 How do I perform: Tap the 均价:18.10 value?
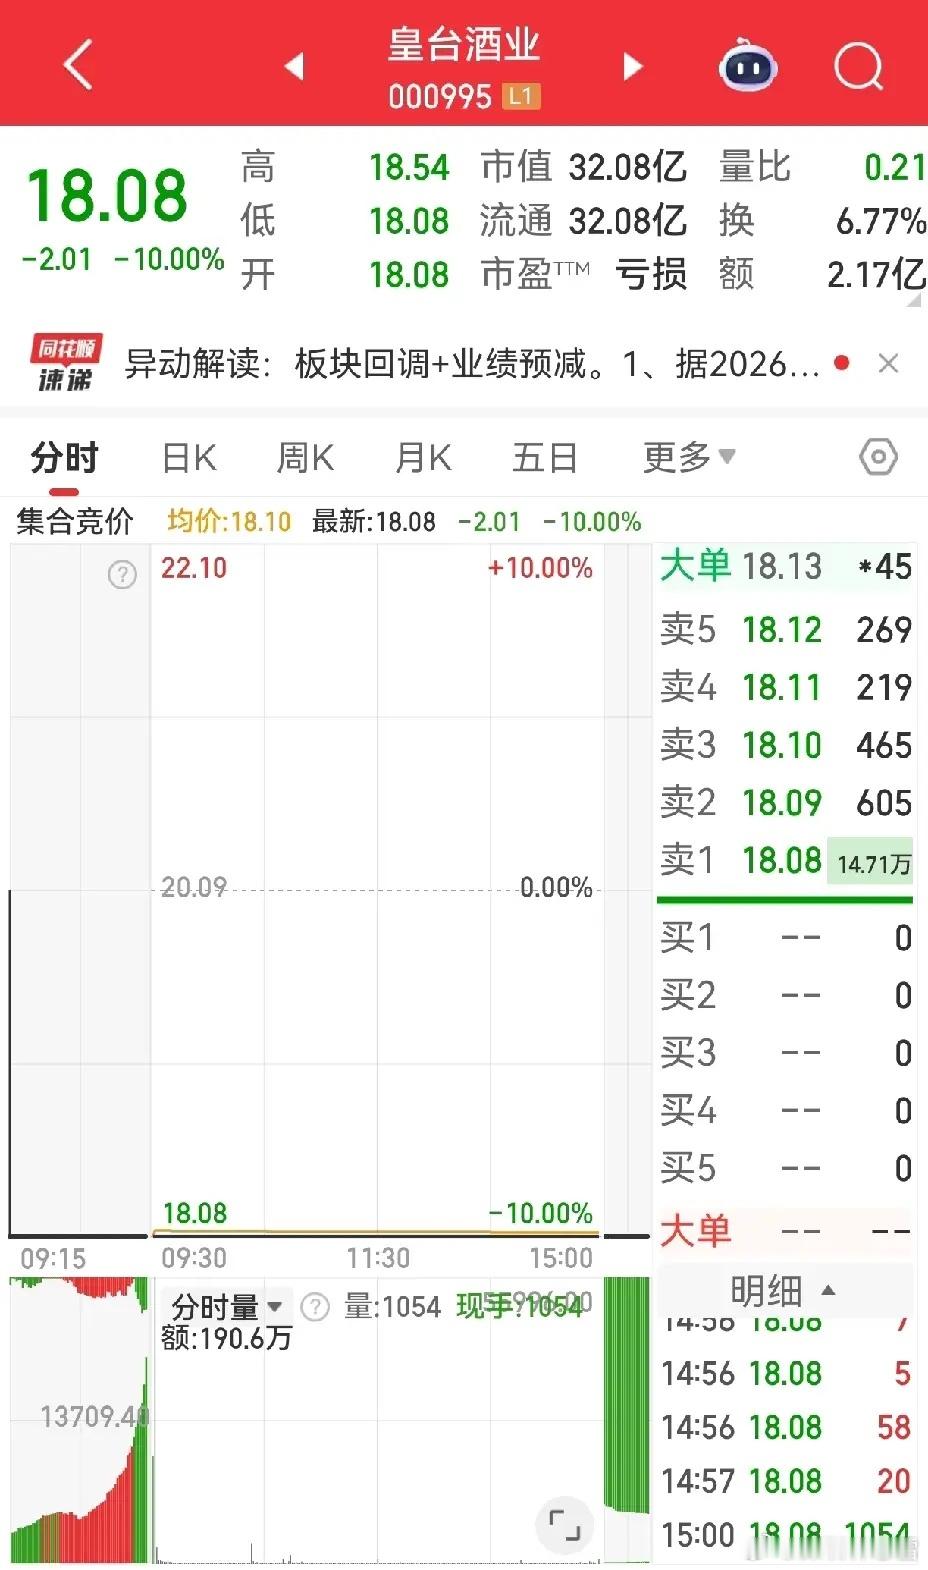coord(229,521)
